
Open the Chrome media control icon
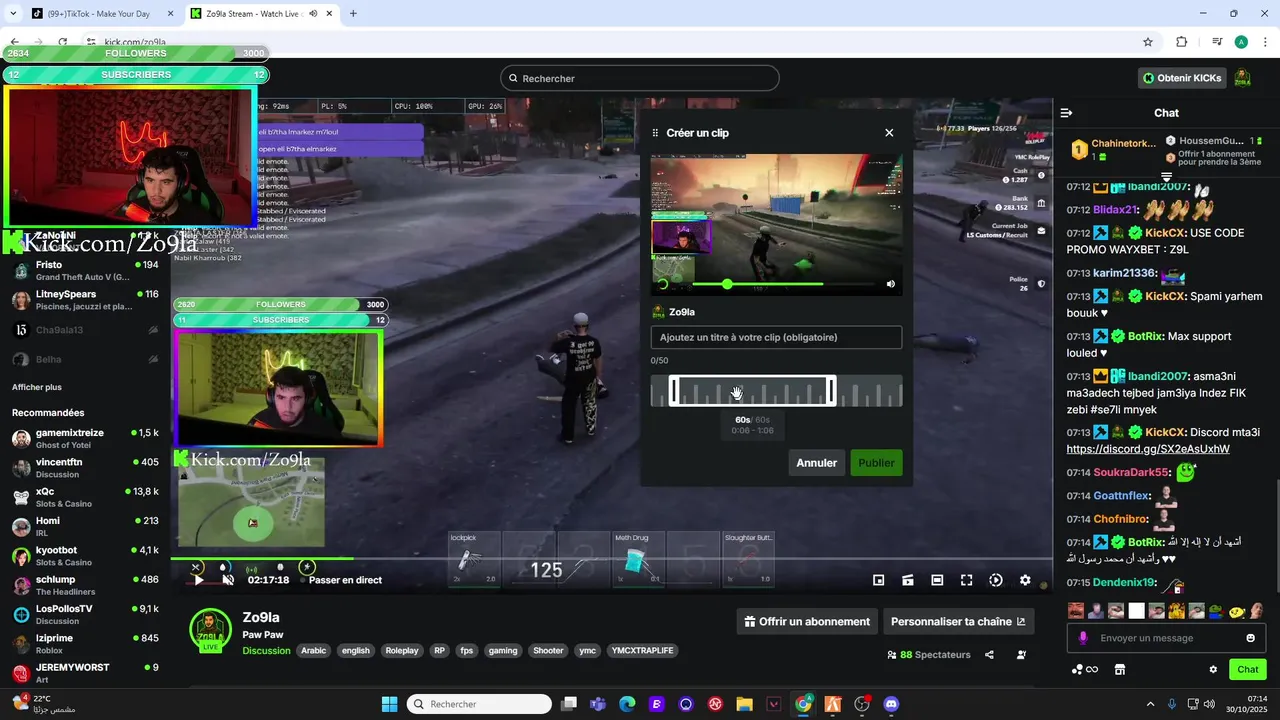(x=1217, y=42)
